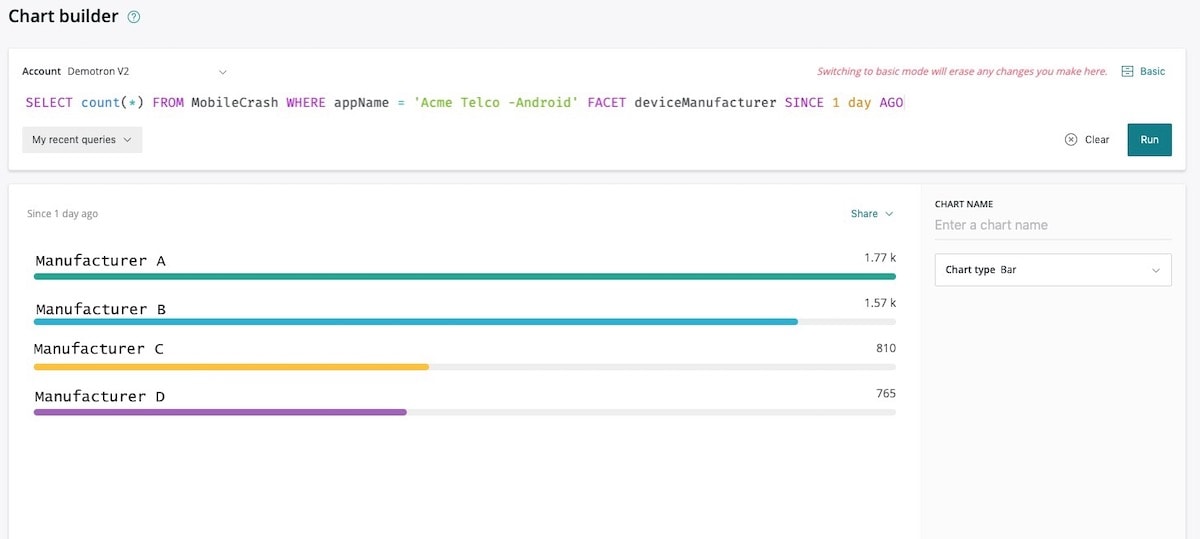Click the 1.77 k value
Image resolution: width=1200 pixels, height=539 pixels.
coord(880,258)
